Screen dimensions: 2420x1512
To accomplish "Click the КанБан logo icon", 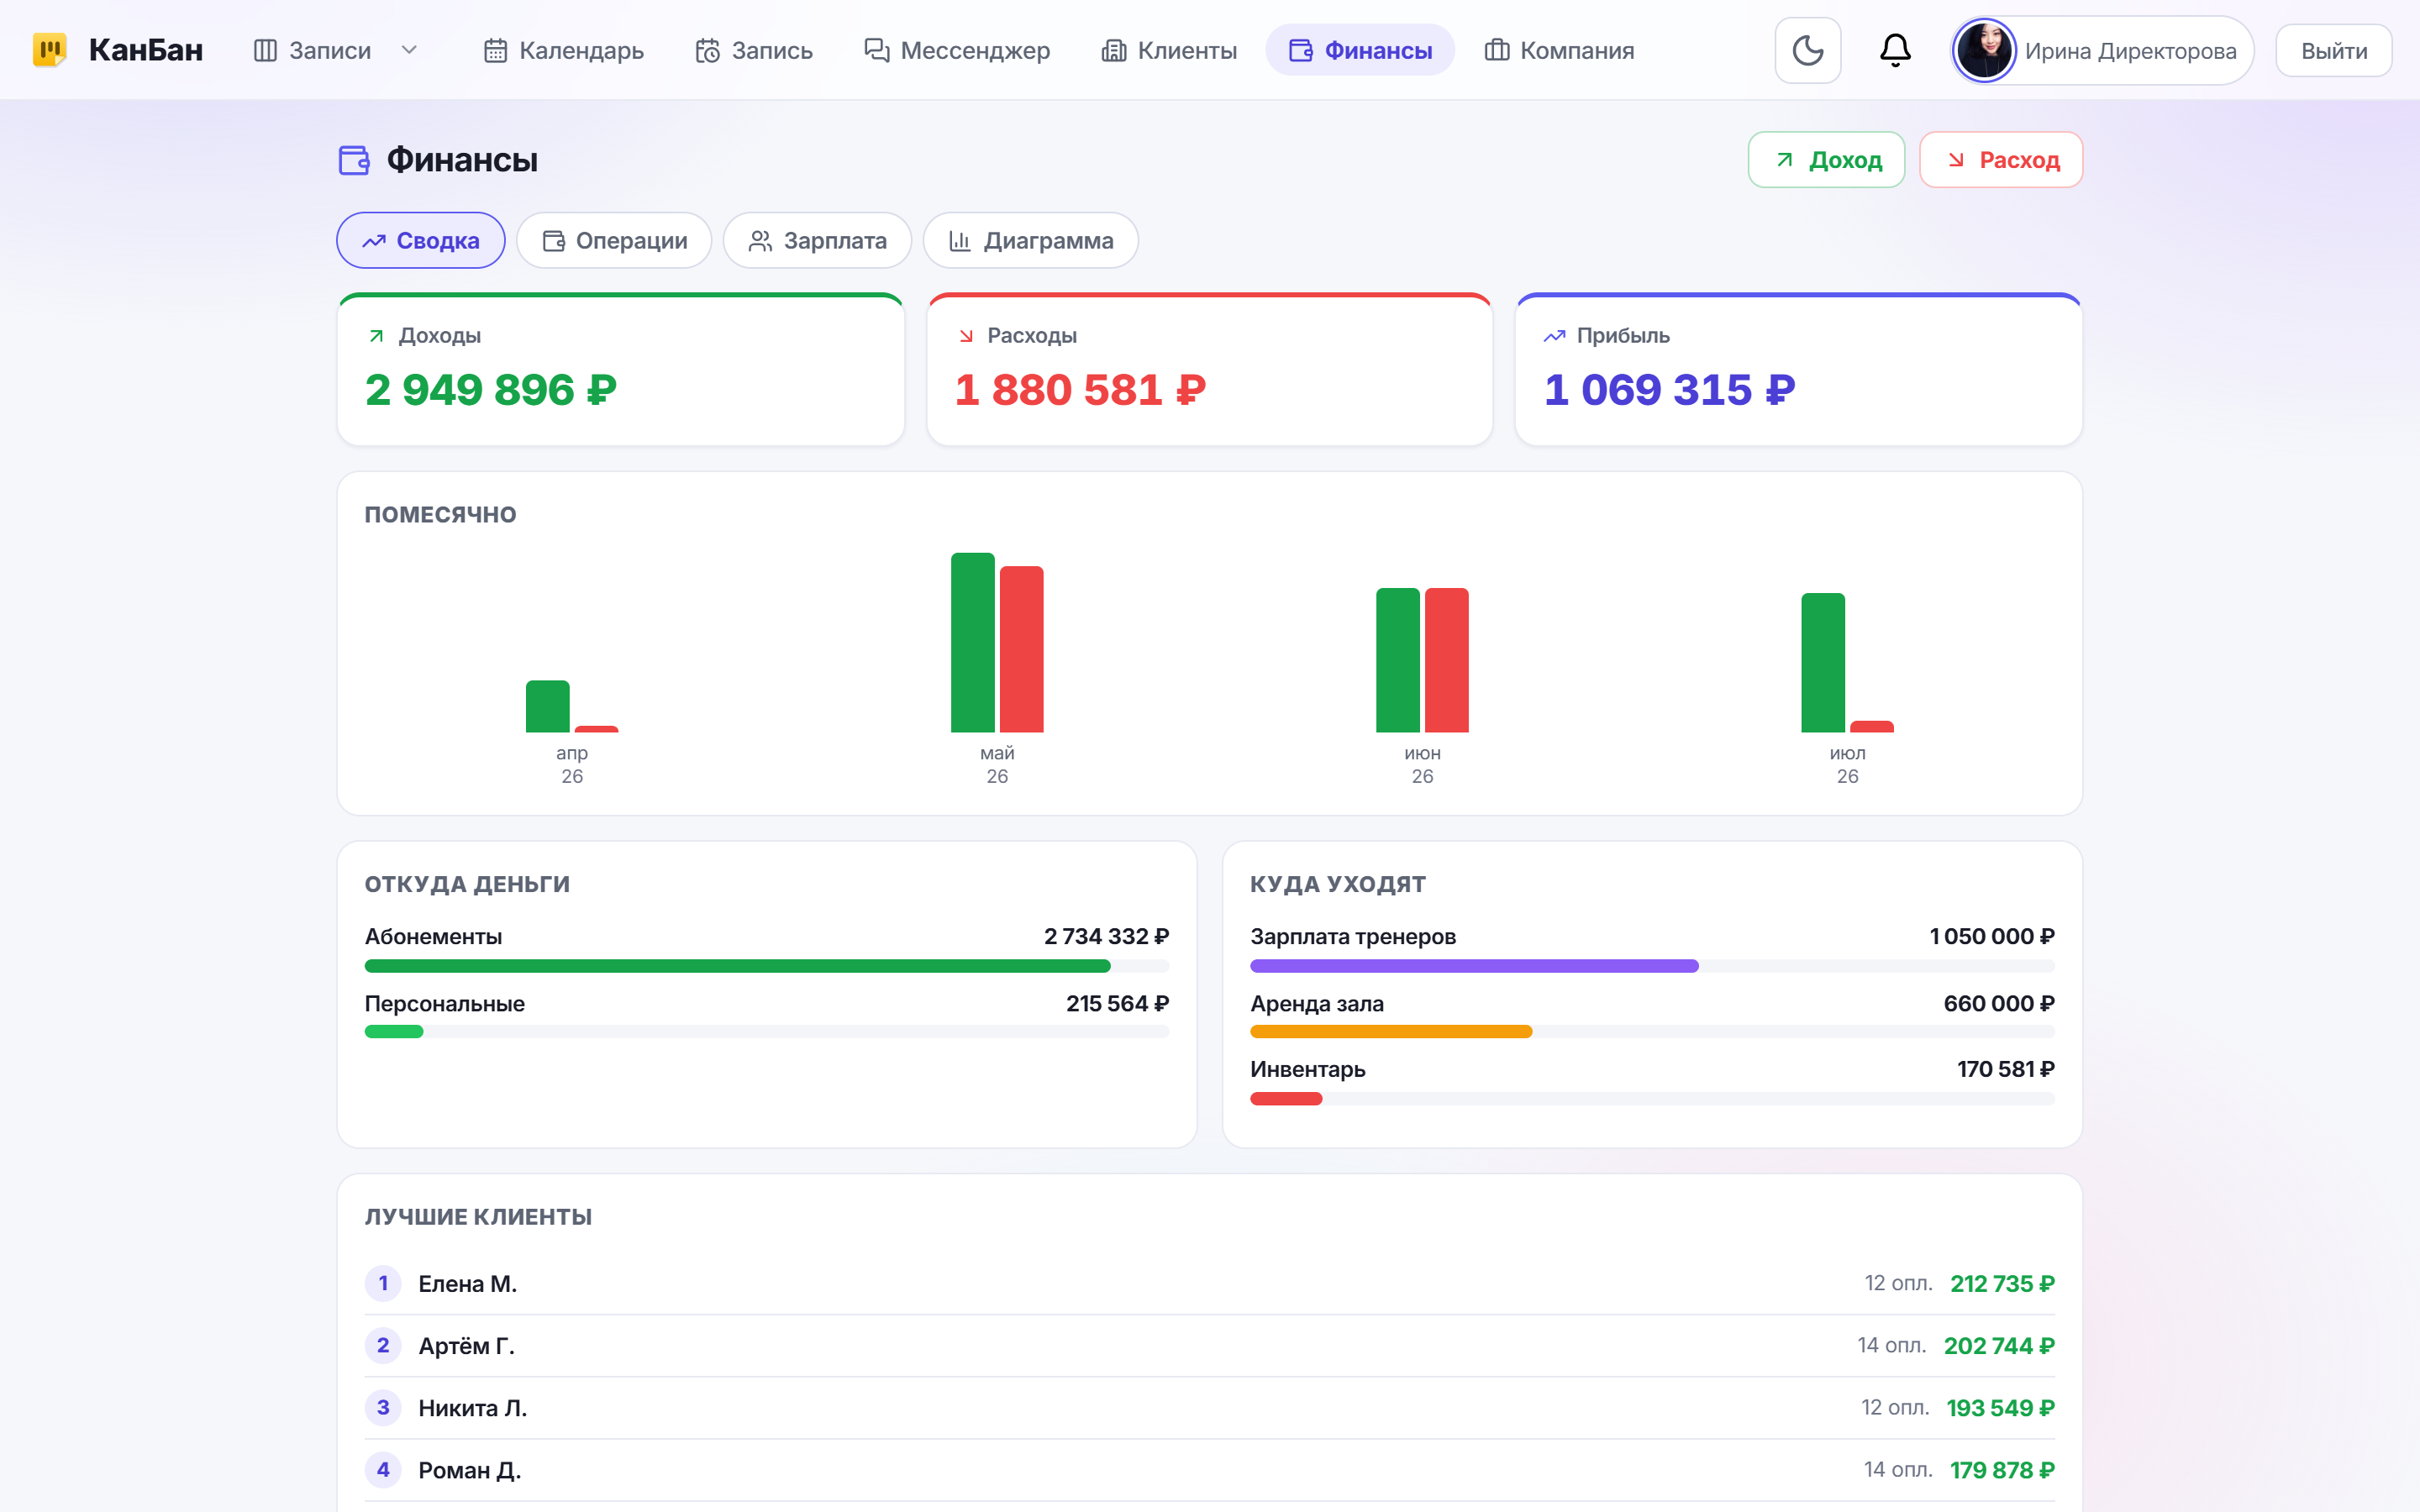I will 49,50.
